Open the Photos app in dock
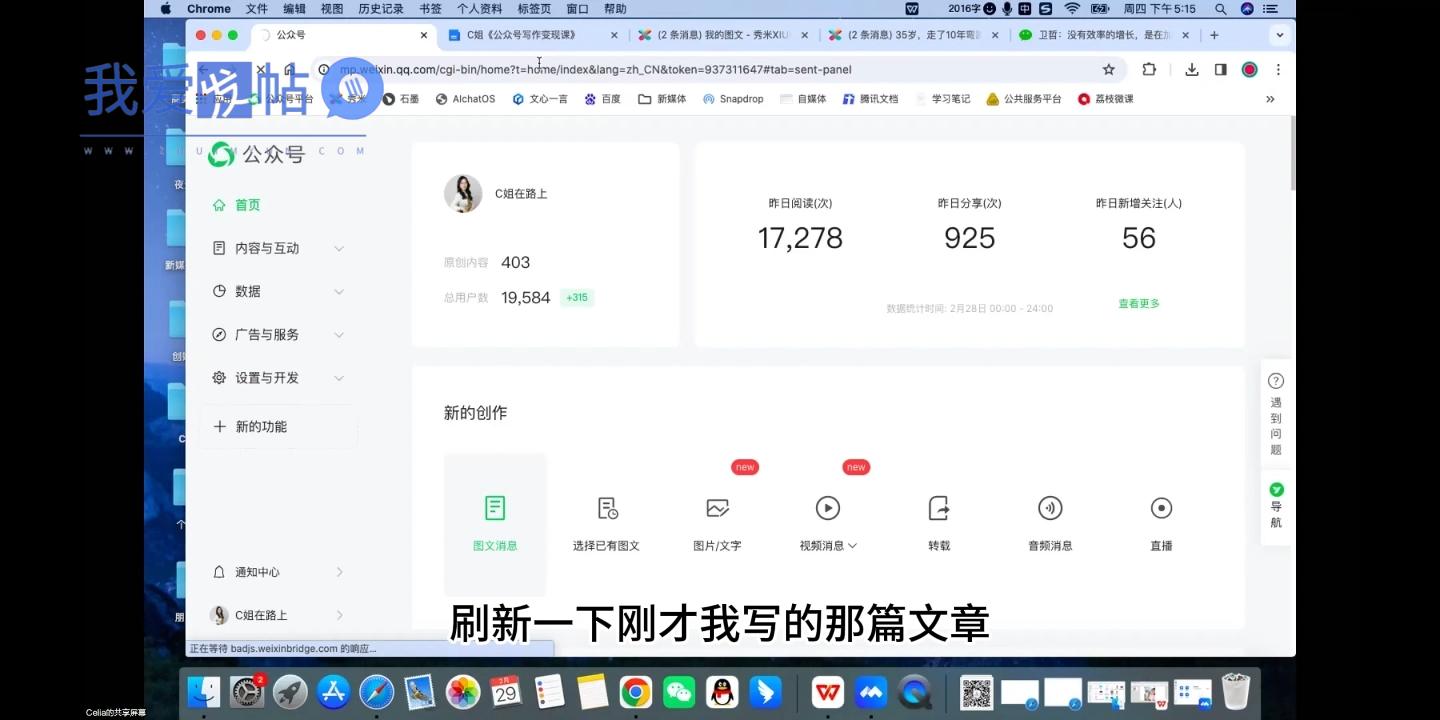 pos(463,691)
